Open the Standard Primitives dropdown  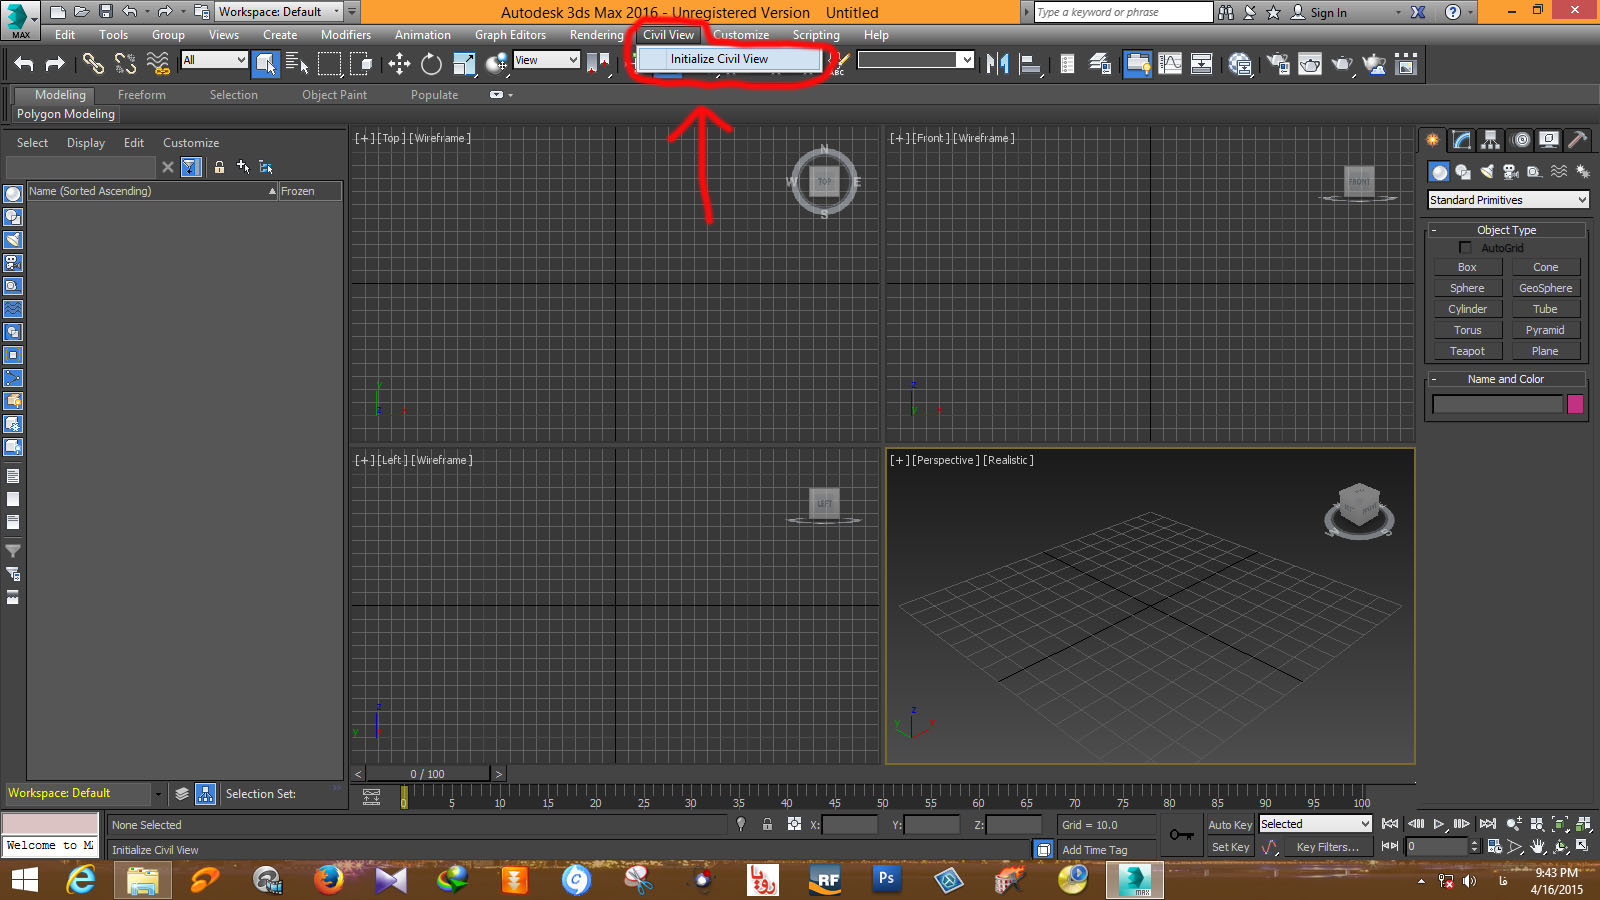pos(1508,200)
